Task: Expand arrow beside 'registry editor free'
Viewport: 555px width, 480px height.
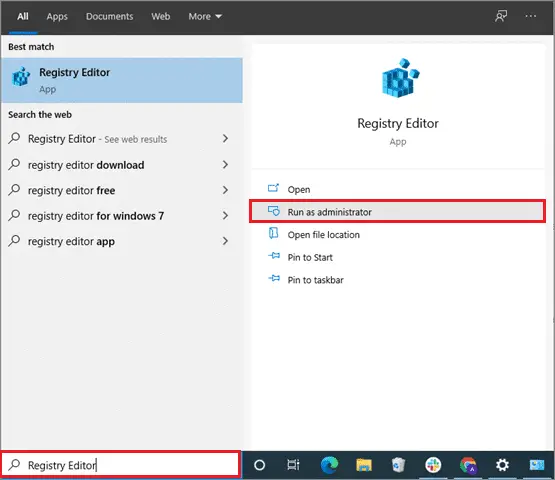Action: (225, 190)
